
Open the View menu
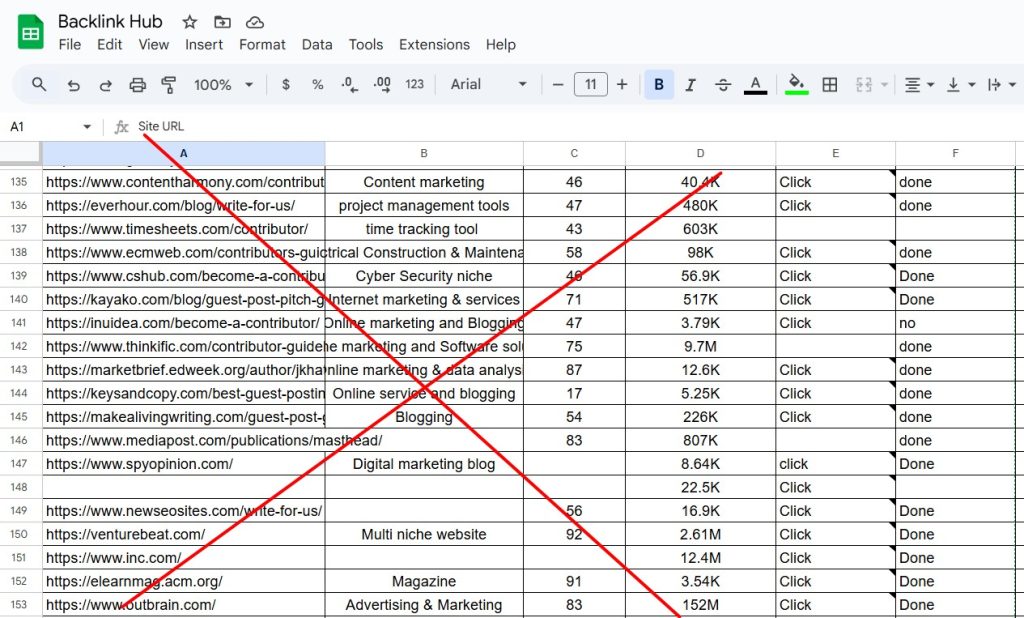(153, 44)
